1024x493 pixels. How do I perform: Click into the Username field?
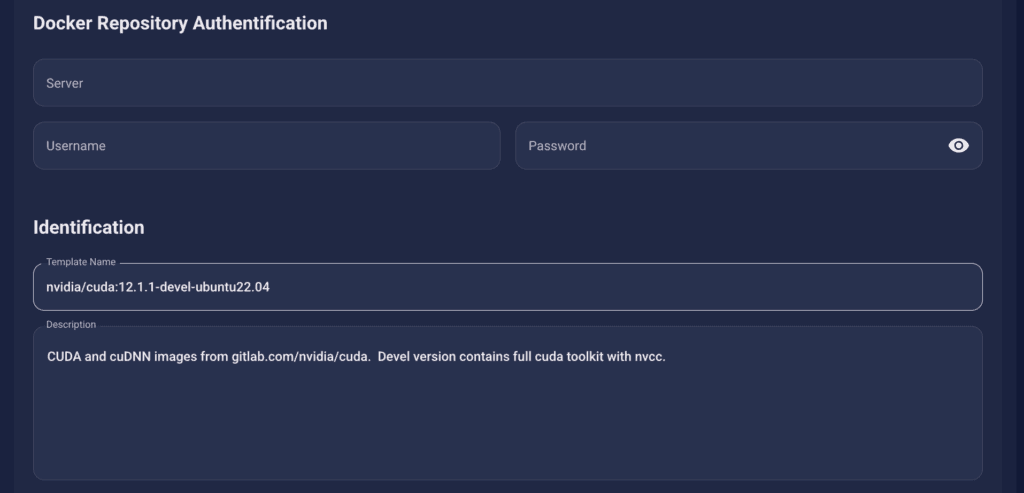point(266,146)
